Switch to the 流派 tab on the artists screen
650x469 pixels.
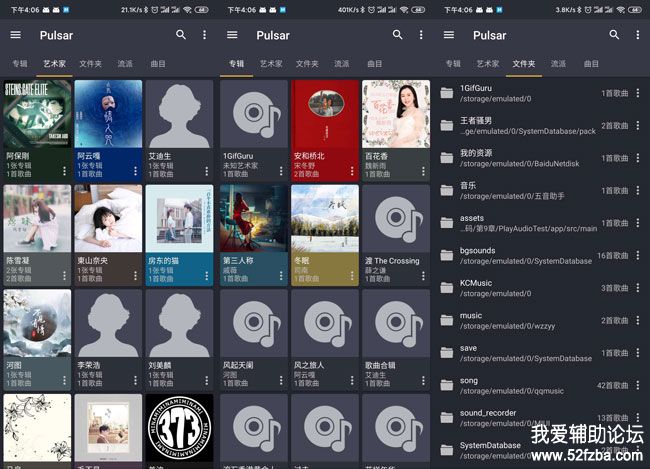point(125,64)
